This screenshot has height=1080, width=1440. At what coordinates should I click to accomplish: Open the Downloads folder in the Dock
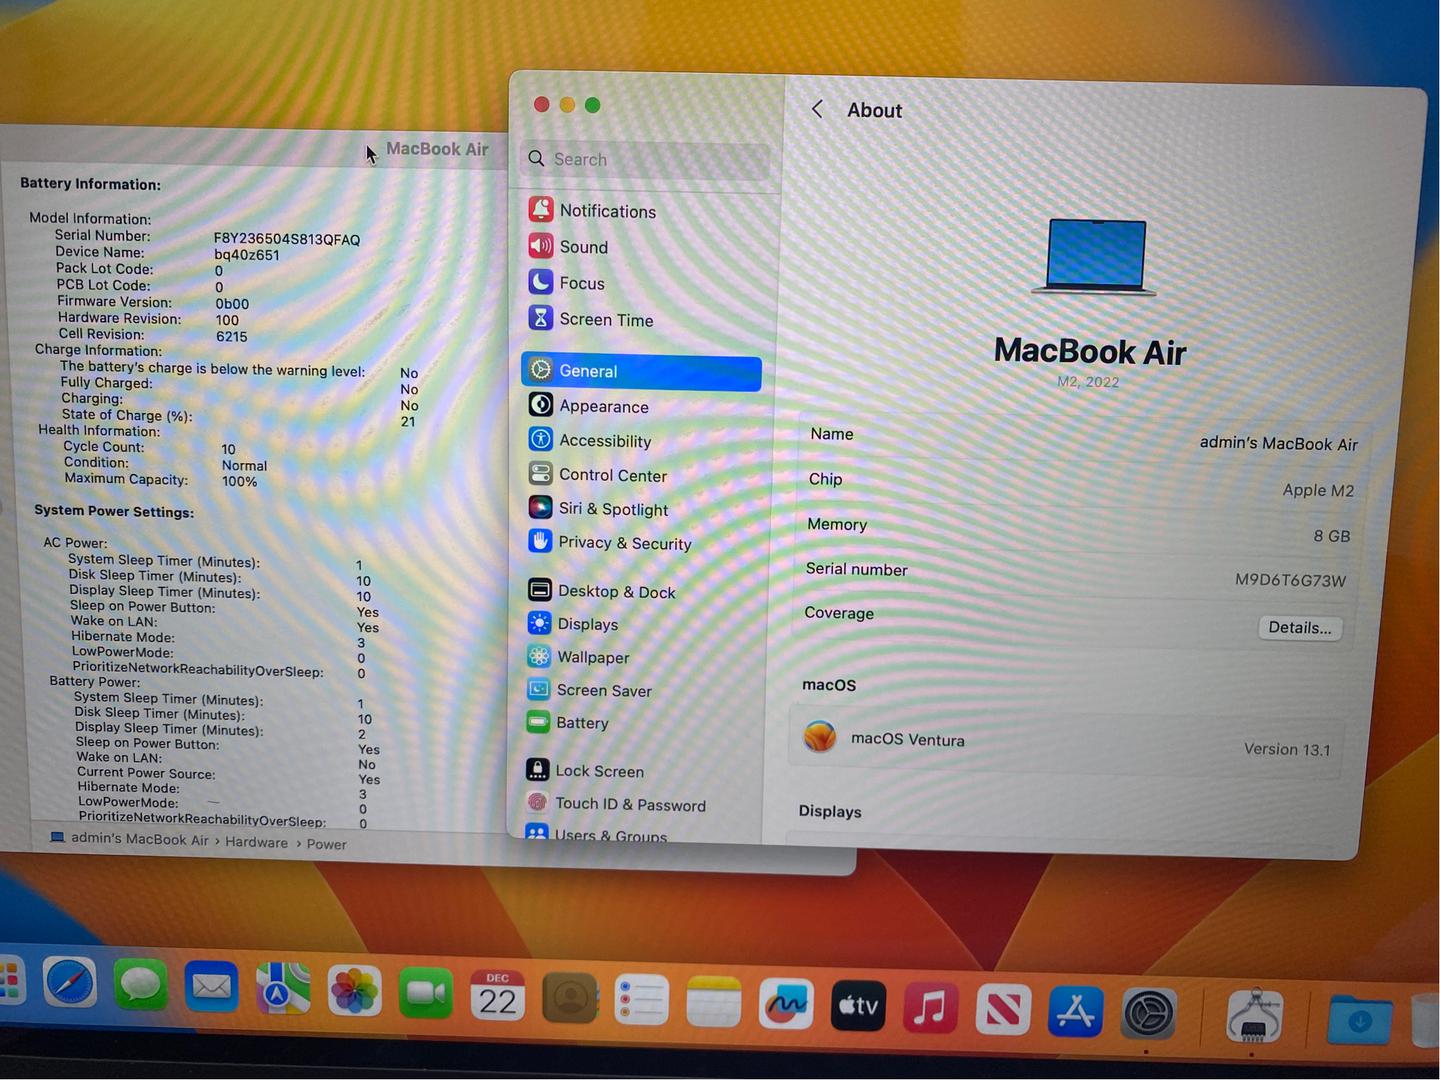(1359, 1020)
